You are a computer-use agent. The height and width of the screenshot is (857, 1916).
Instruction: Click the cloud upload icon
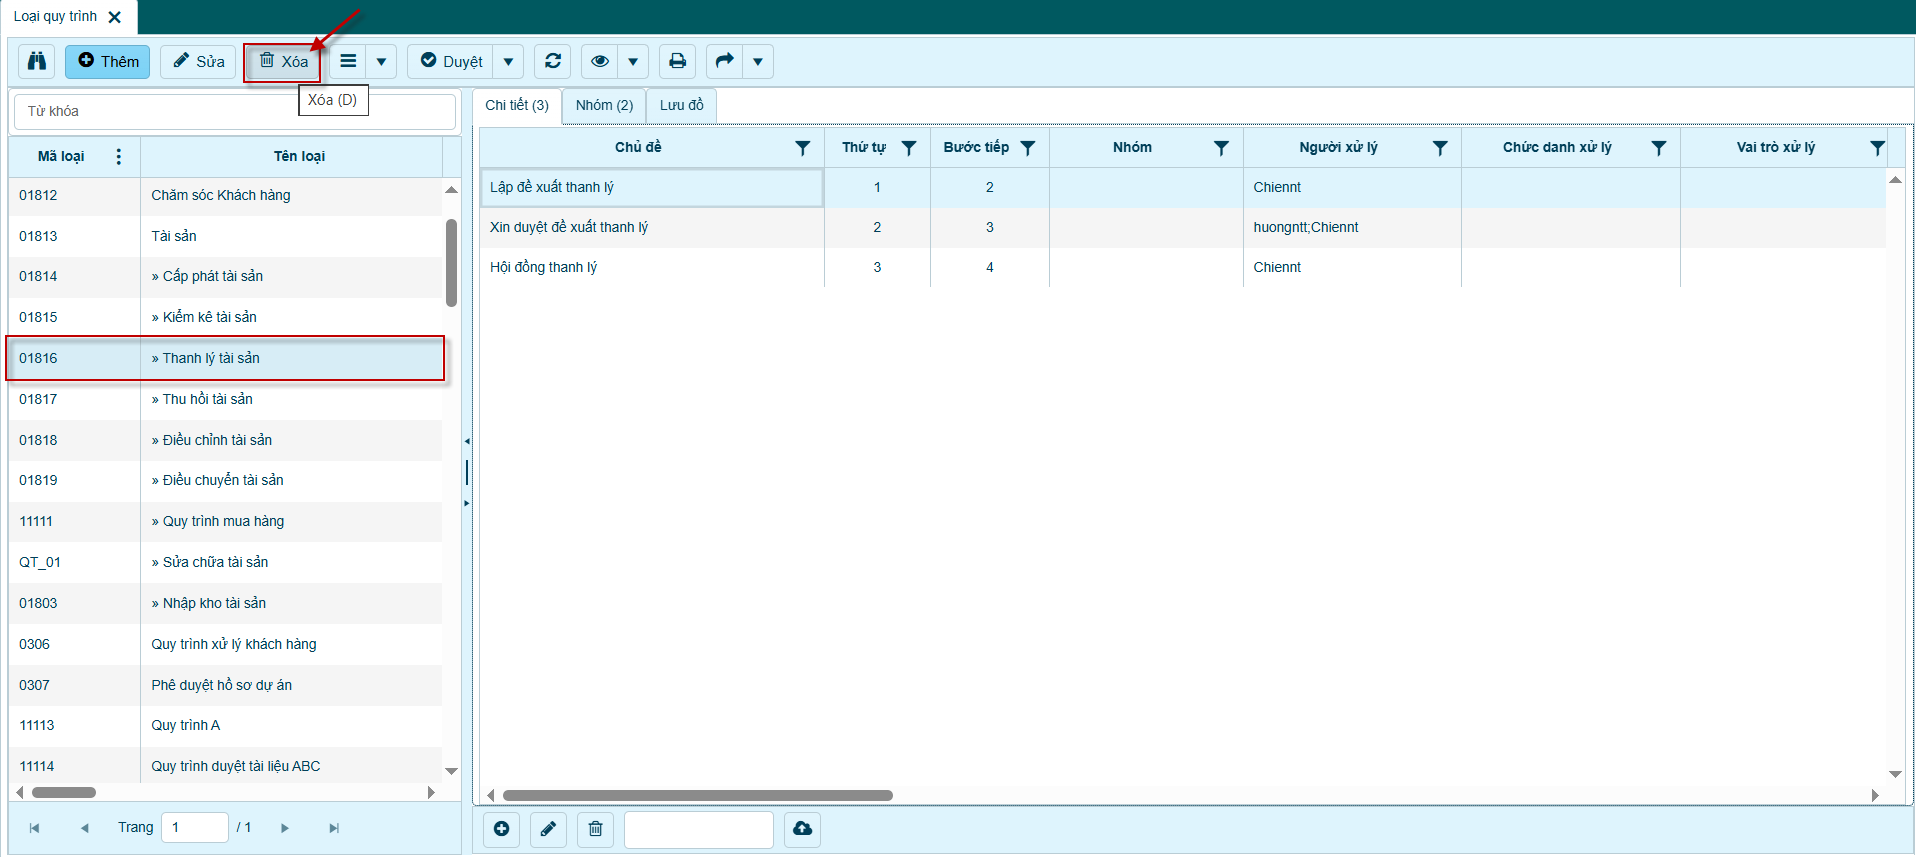point(802,829)
